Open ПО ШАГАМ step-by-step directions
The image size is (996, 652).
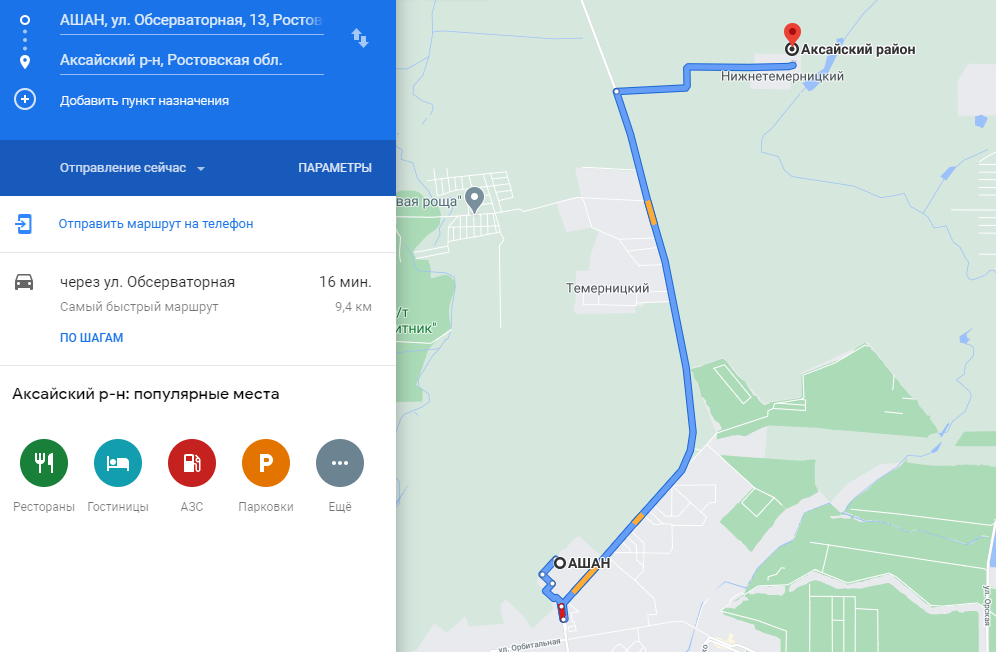[x=91, y=337]
